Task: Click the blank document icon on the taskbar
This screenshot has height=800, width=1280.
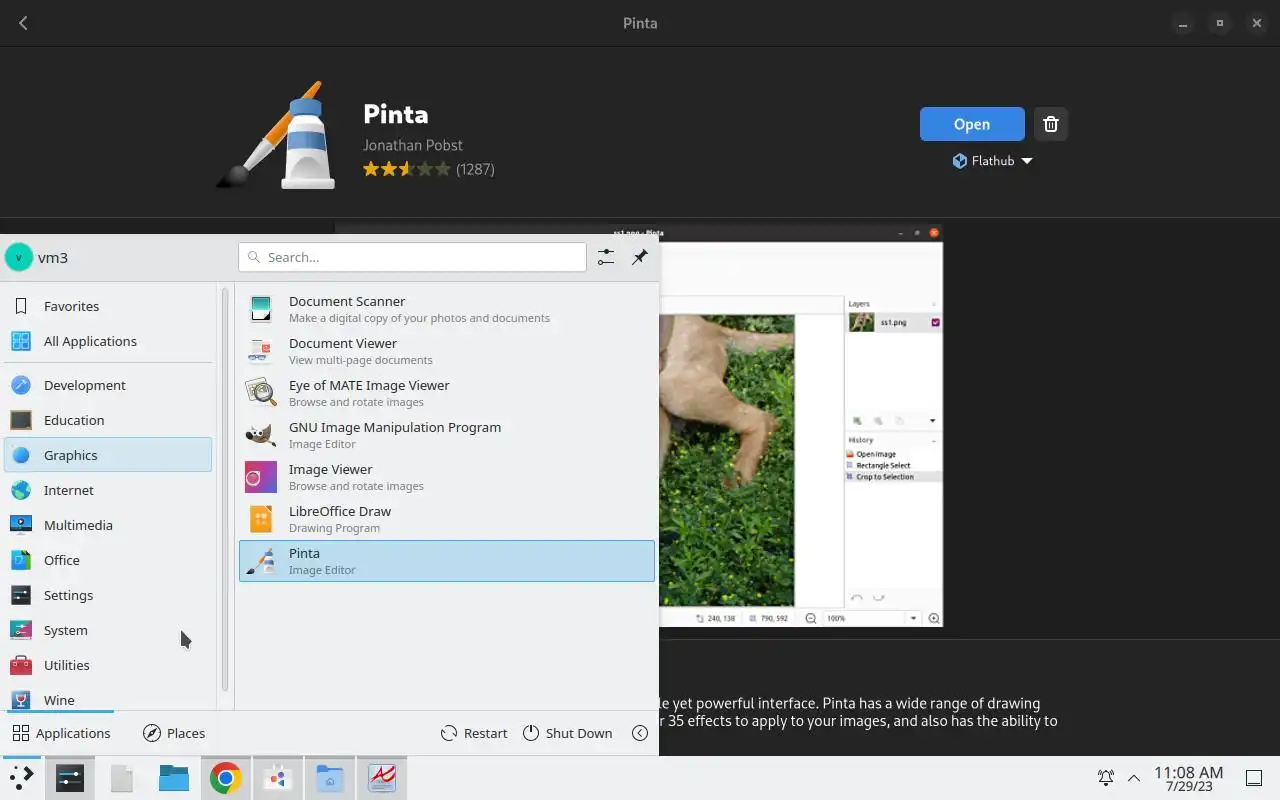Action: pyautogui.click(x=122, y=778)
